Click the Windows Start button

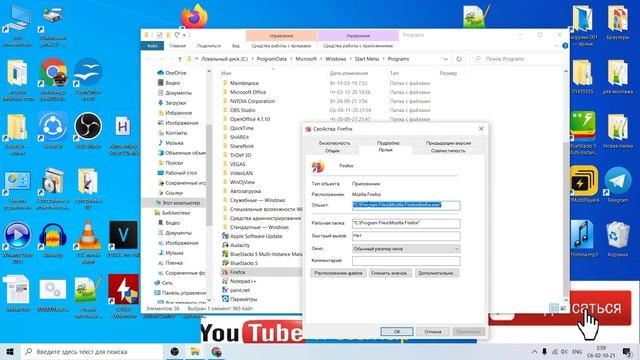(10, 352)
